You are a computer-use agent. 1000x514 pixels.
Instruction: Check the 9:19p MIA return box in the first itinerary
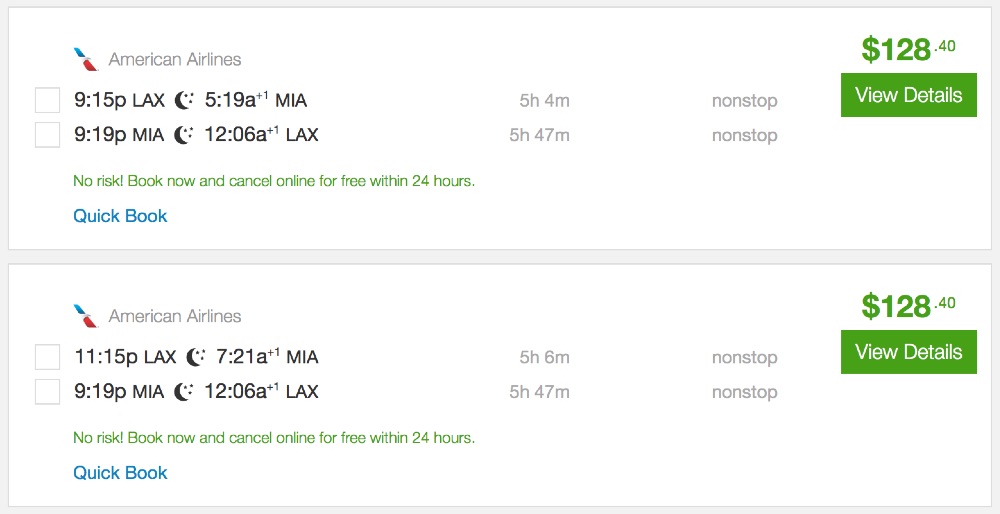coord(47,135)
